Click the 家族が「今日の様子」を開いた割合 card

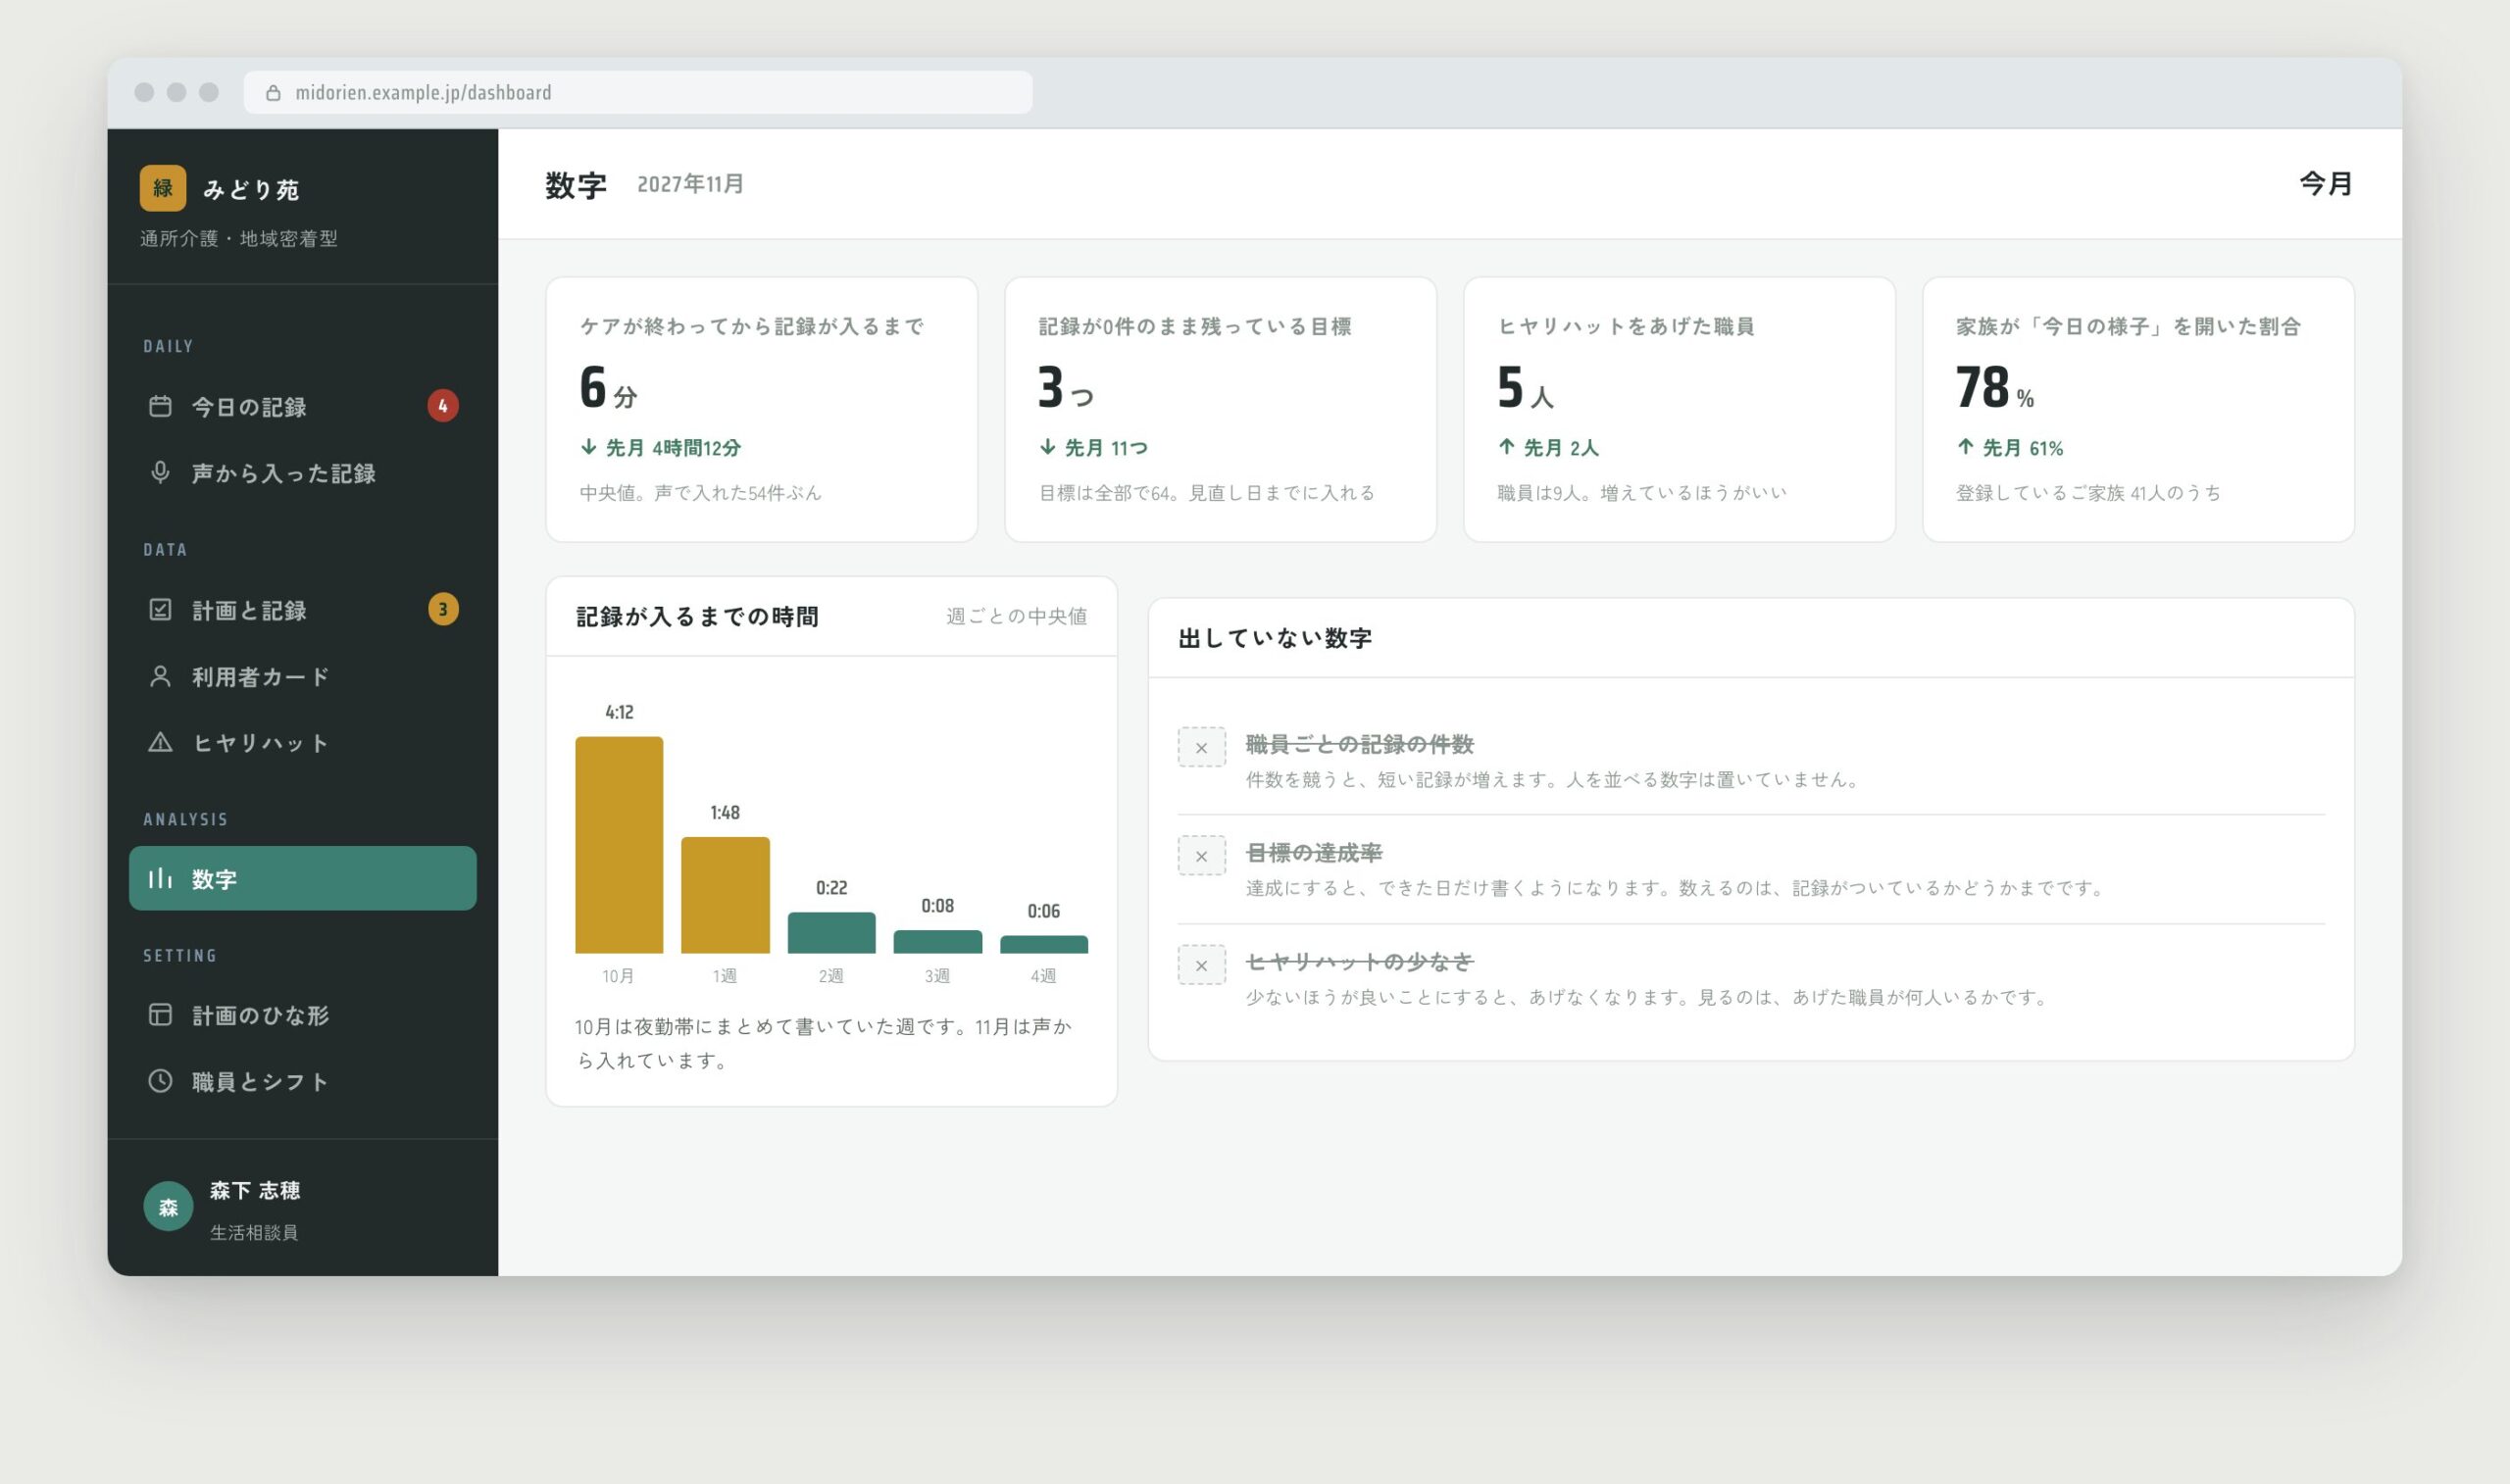(x=2138, y=409)
